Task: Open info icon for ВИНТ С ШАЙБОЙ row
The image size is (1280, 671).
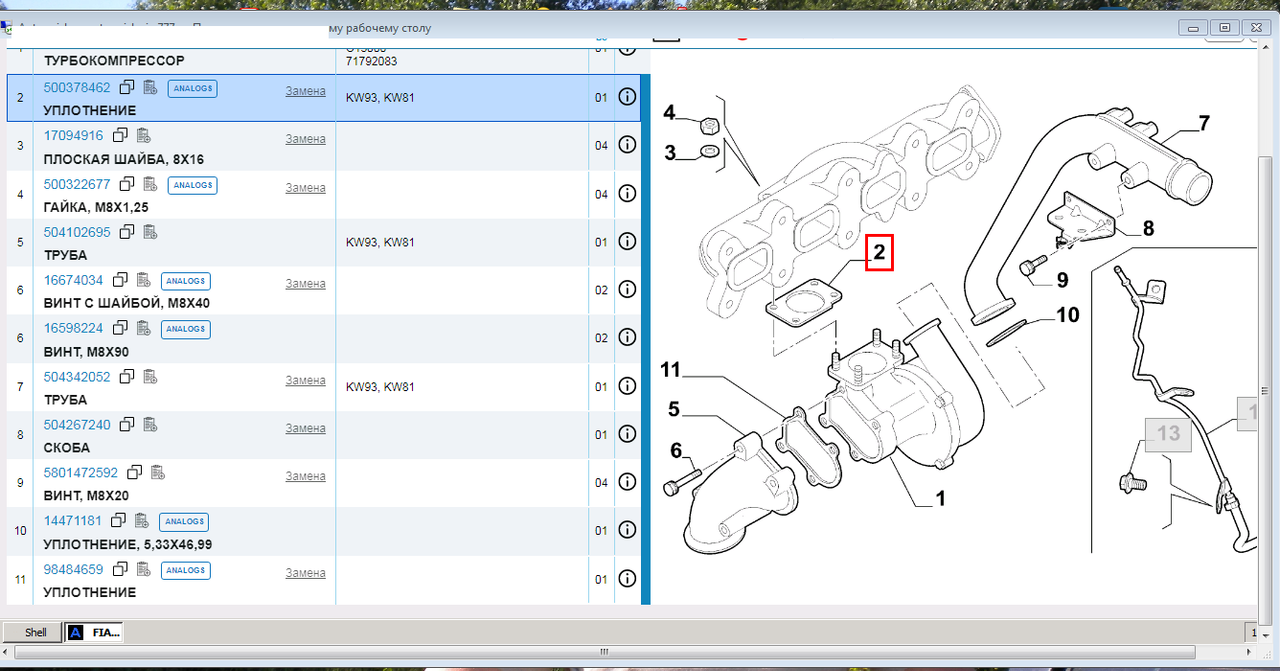Action: 627,289
